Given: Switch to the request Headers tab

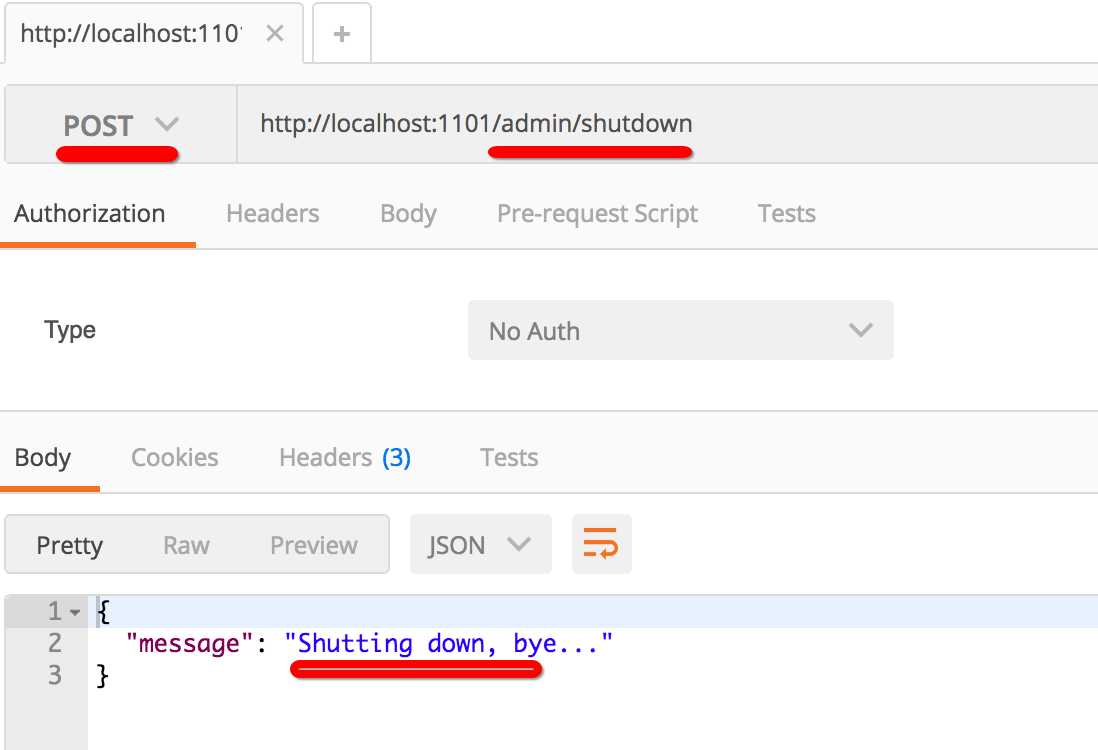Looking at the screenshot, I should (x=273, y=214).
